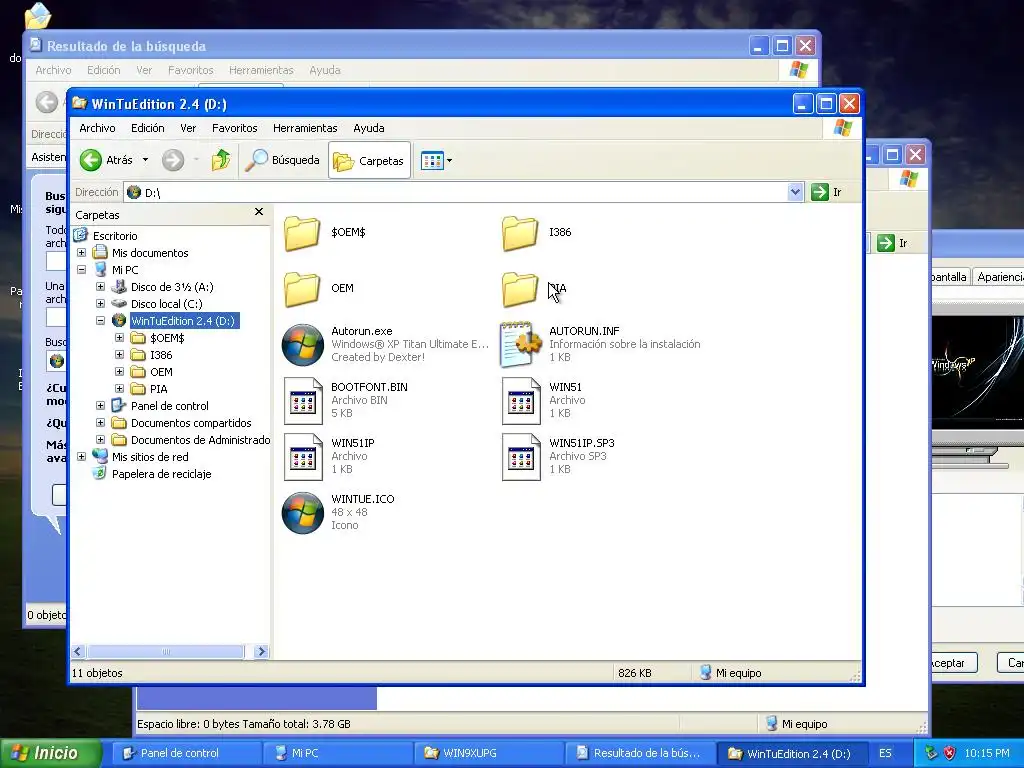This screenshot has width=1024, height=768.
Task: Expand Mis sitios de red node
Action: tap(82, 456)
